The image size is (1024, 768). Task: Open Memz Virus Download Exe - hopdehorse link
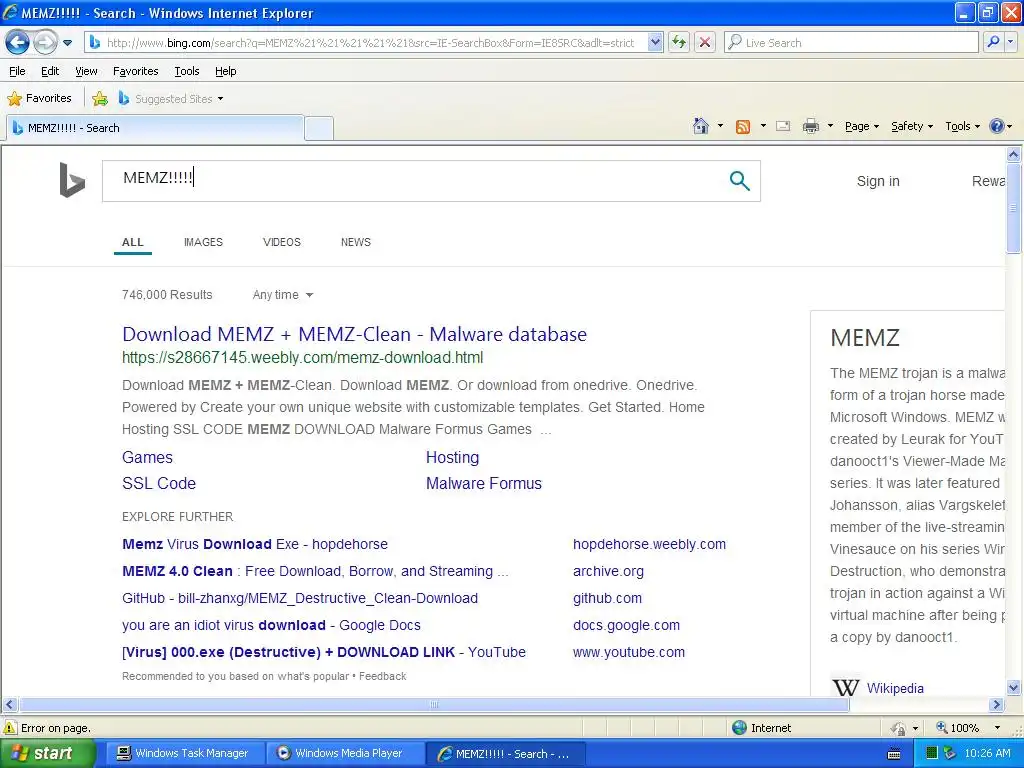click(255, 545)
